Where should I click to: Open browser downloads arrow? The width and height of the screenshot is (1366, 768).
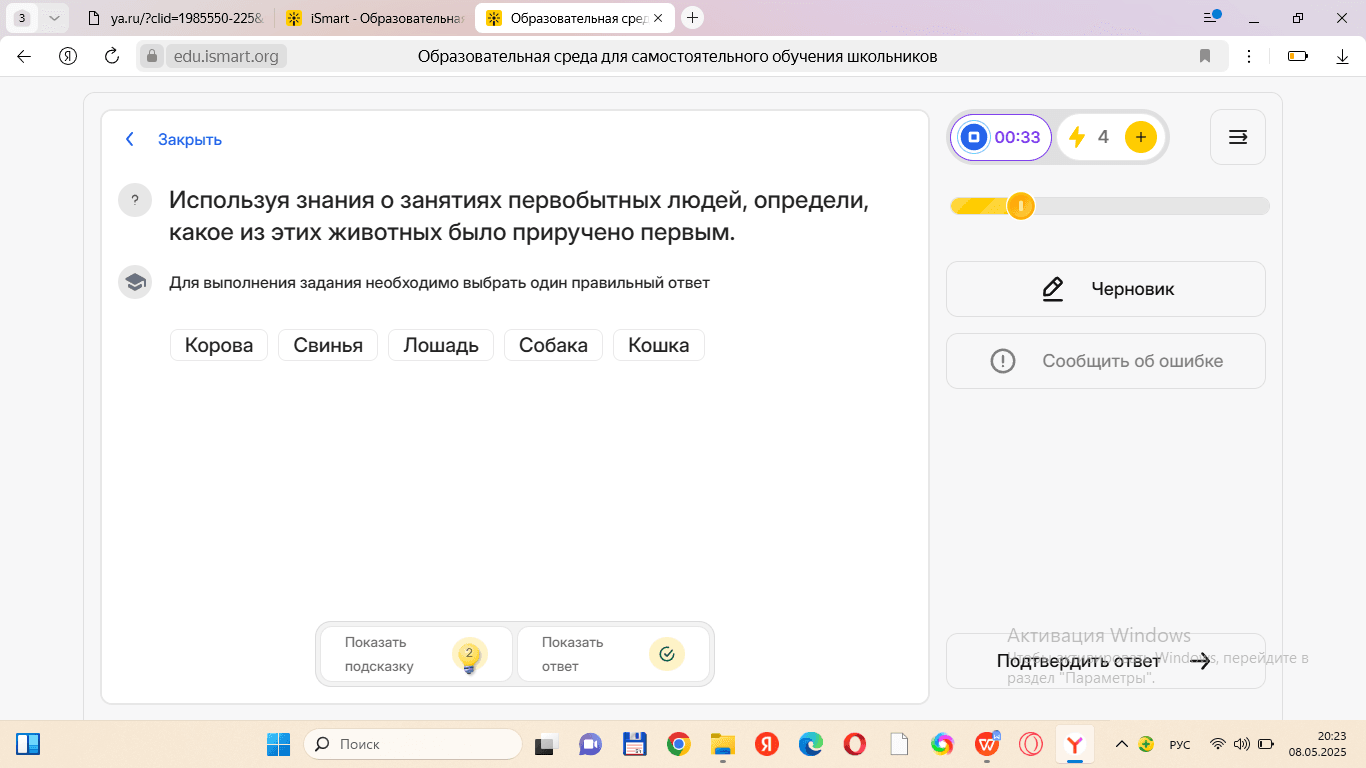pos(1343,56)
